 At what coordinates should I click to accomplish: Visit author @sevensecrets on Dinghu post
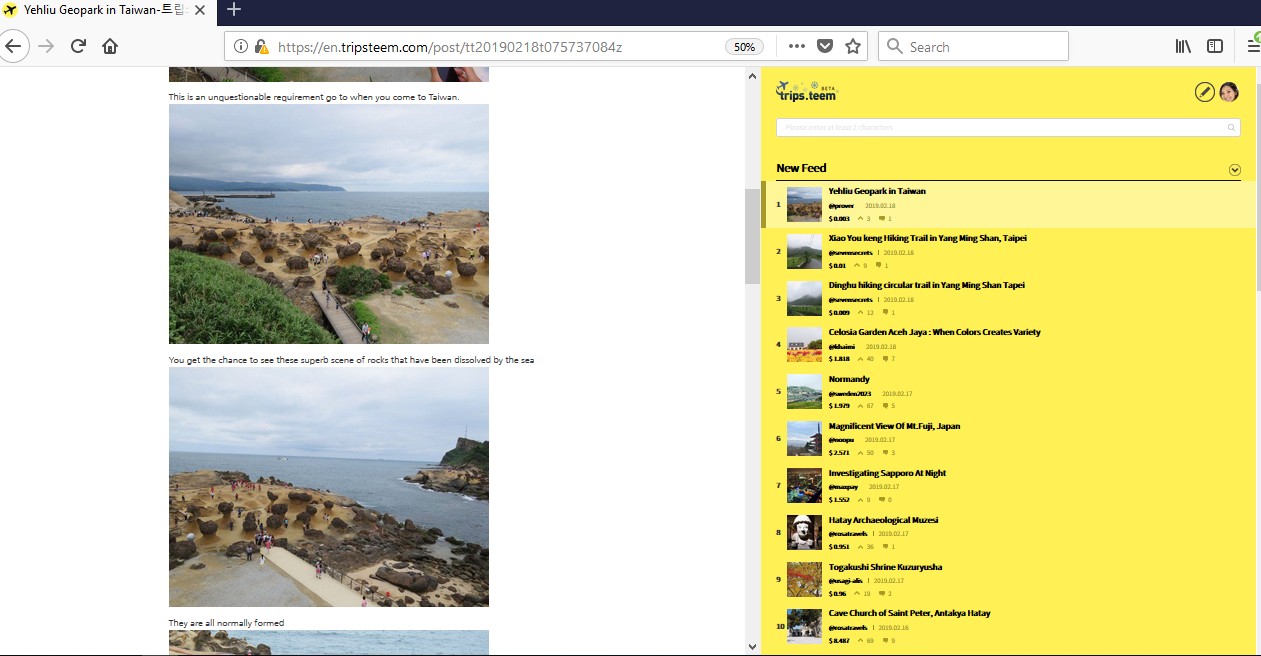(x=851, y=299)
